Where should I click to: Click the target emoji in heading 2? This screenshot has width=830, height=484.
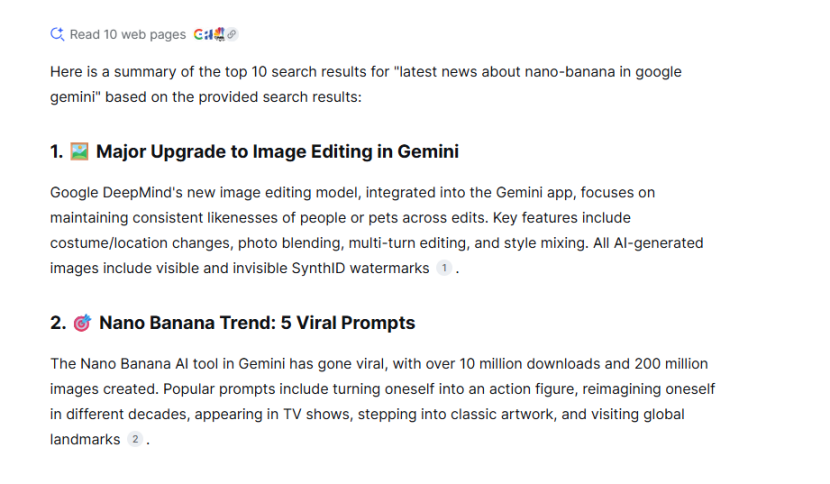pos(82,323)
